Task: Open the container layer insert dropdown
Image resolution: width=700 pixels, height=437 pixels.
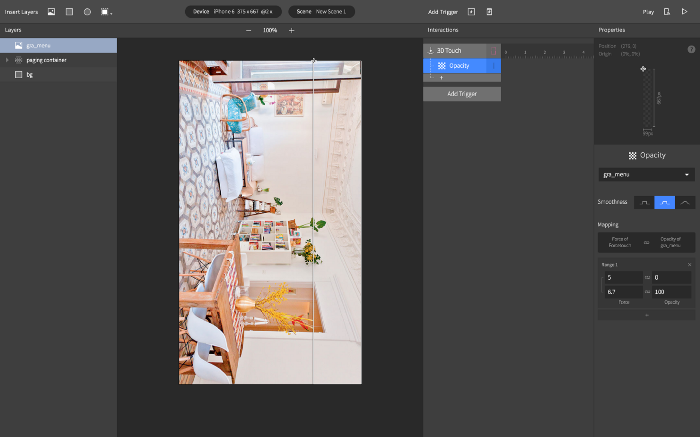Action: pyautogui.click(x=106, y=12)
